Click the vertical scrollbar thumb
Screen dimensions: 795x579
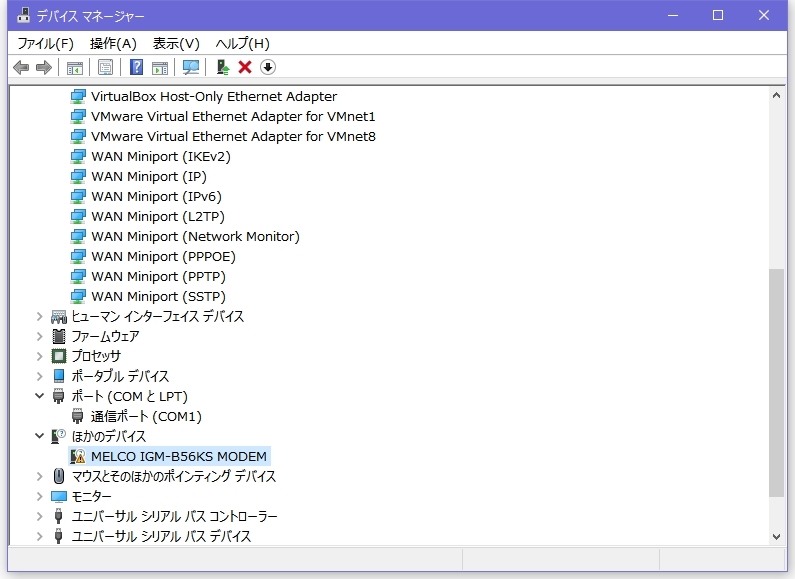[776, 383]
